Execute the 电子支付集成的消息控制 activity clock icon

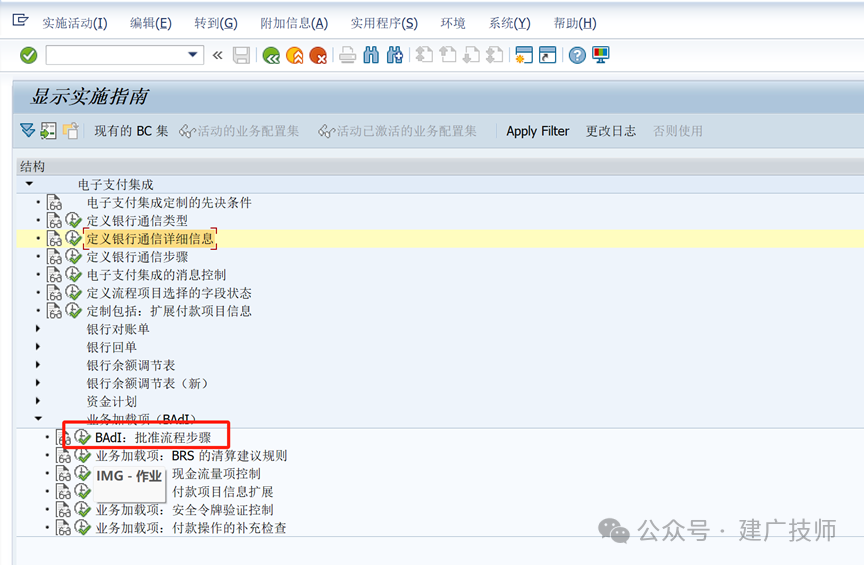pyautogui.click(x=73, y=275)
